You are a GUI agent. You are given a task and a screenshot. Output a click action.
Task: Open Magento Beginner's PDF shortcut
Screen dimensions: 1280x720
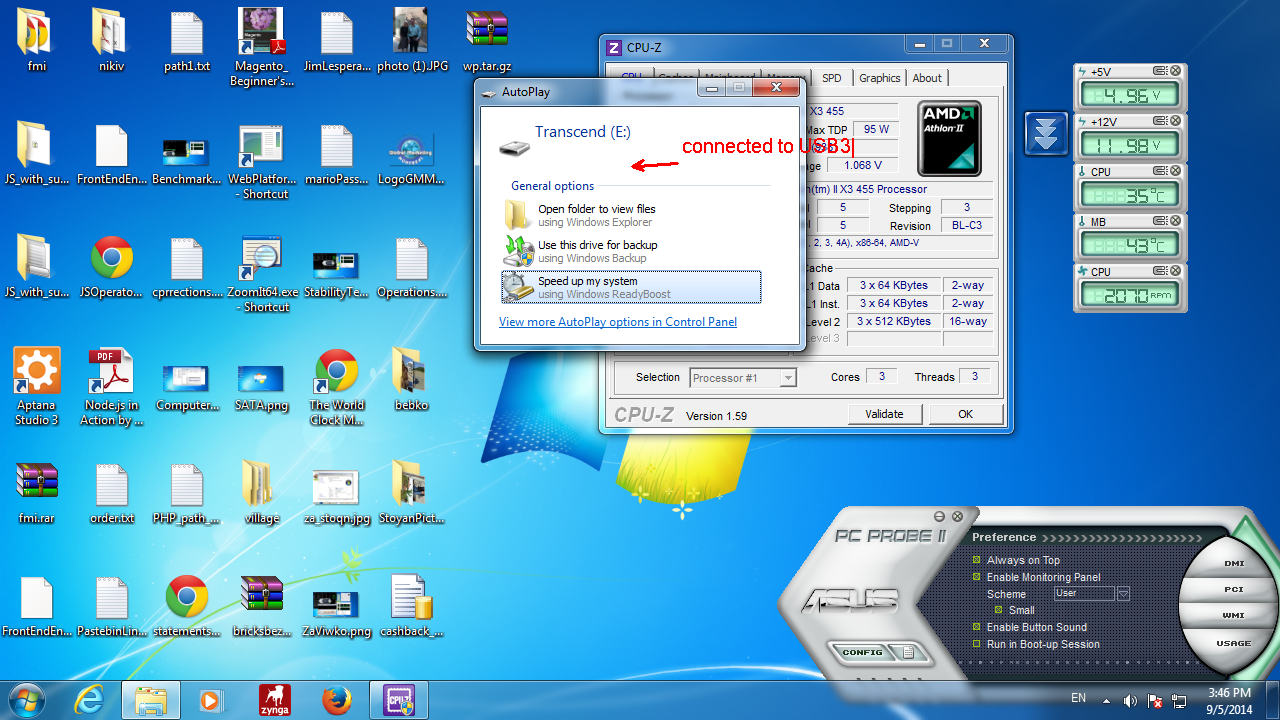tap(261, 47)
